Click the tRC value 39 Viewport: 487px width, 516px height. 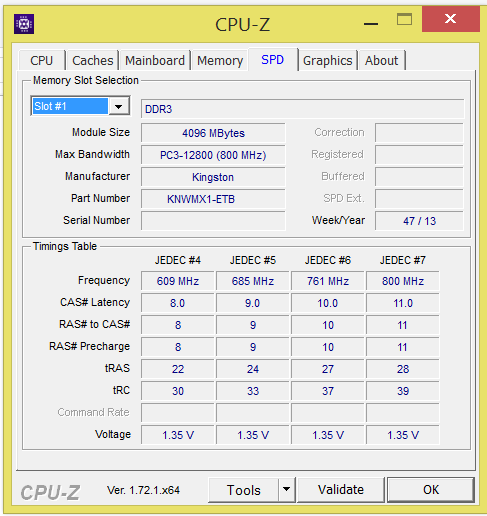click(x=403, y=391)
